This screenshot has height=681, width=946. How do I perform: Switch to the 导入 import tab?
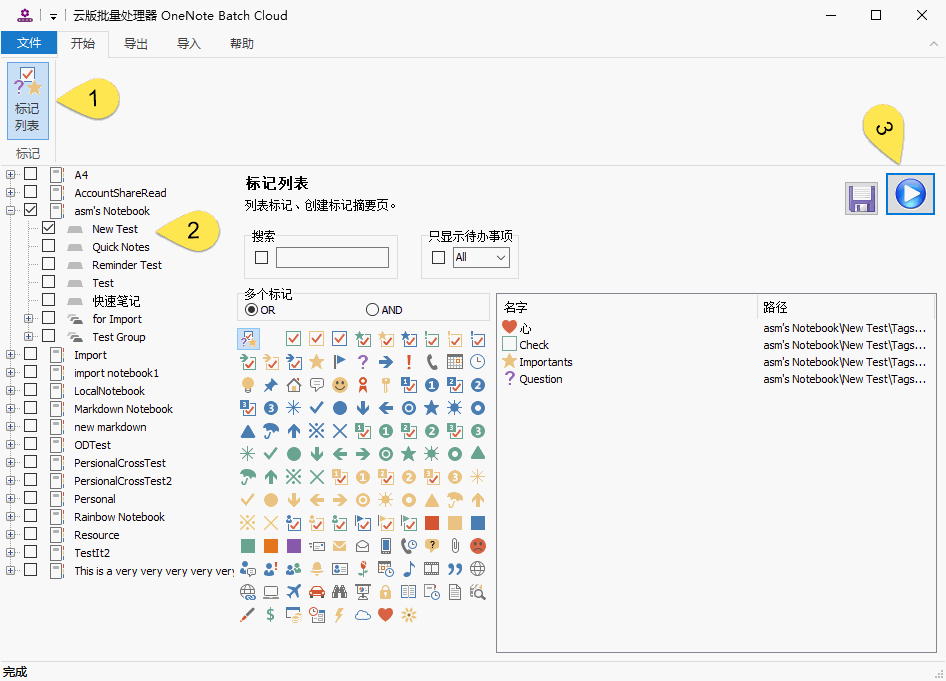(189, 43)
